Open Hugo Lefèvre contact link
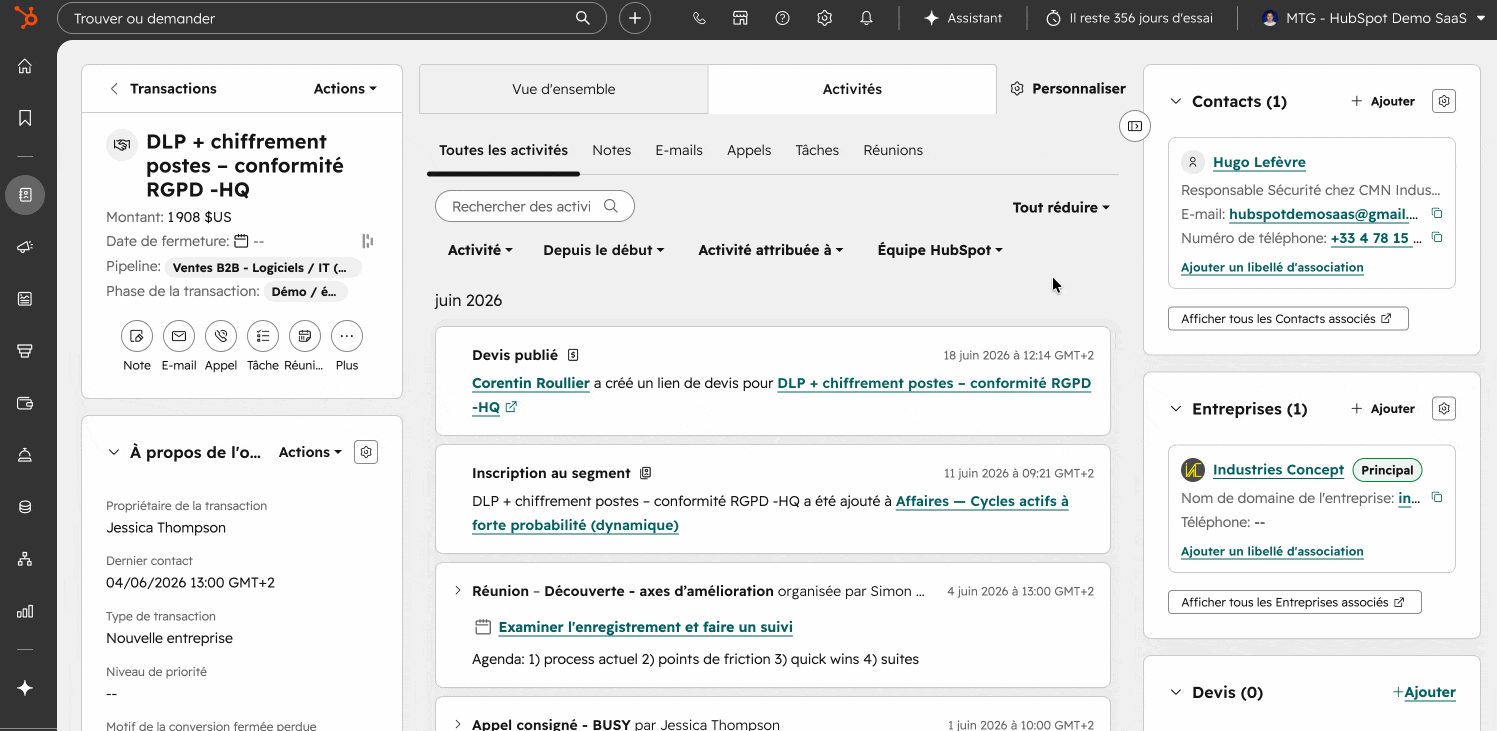 click(x=1259, y=162)
